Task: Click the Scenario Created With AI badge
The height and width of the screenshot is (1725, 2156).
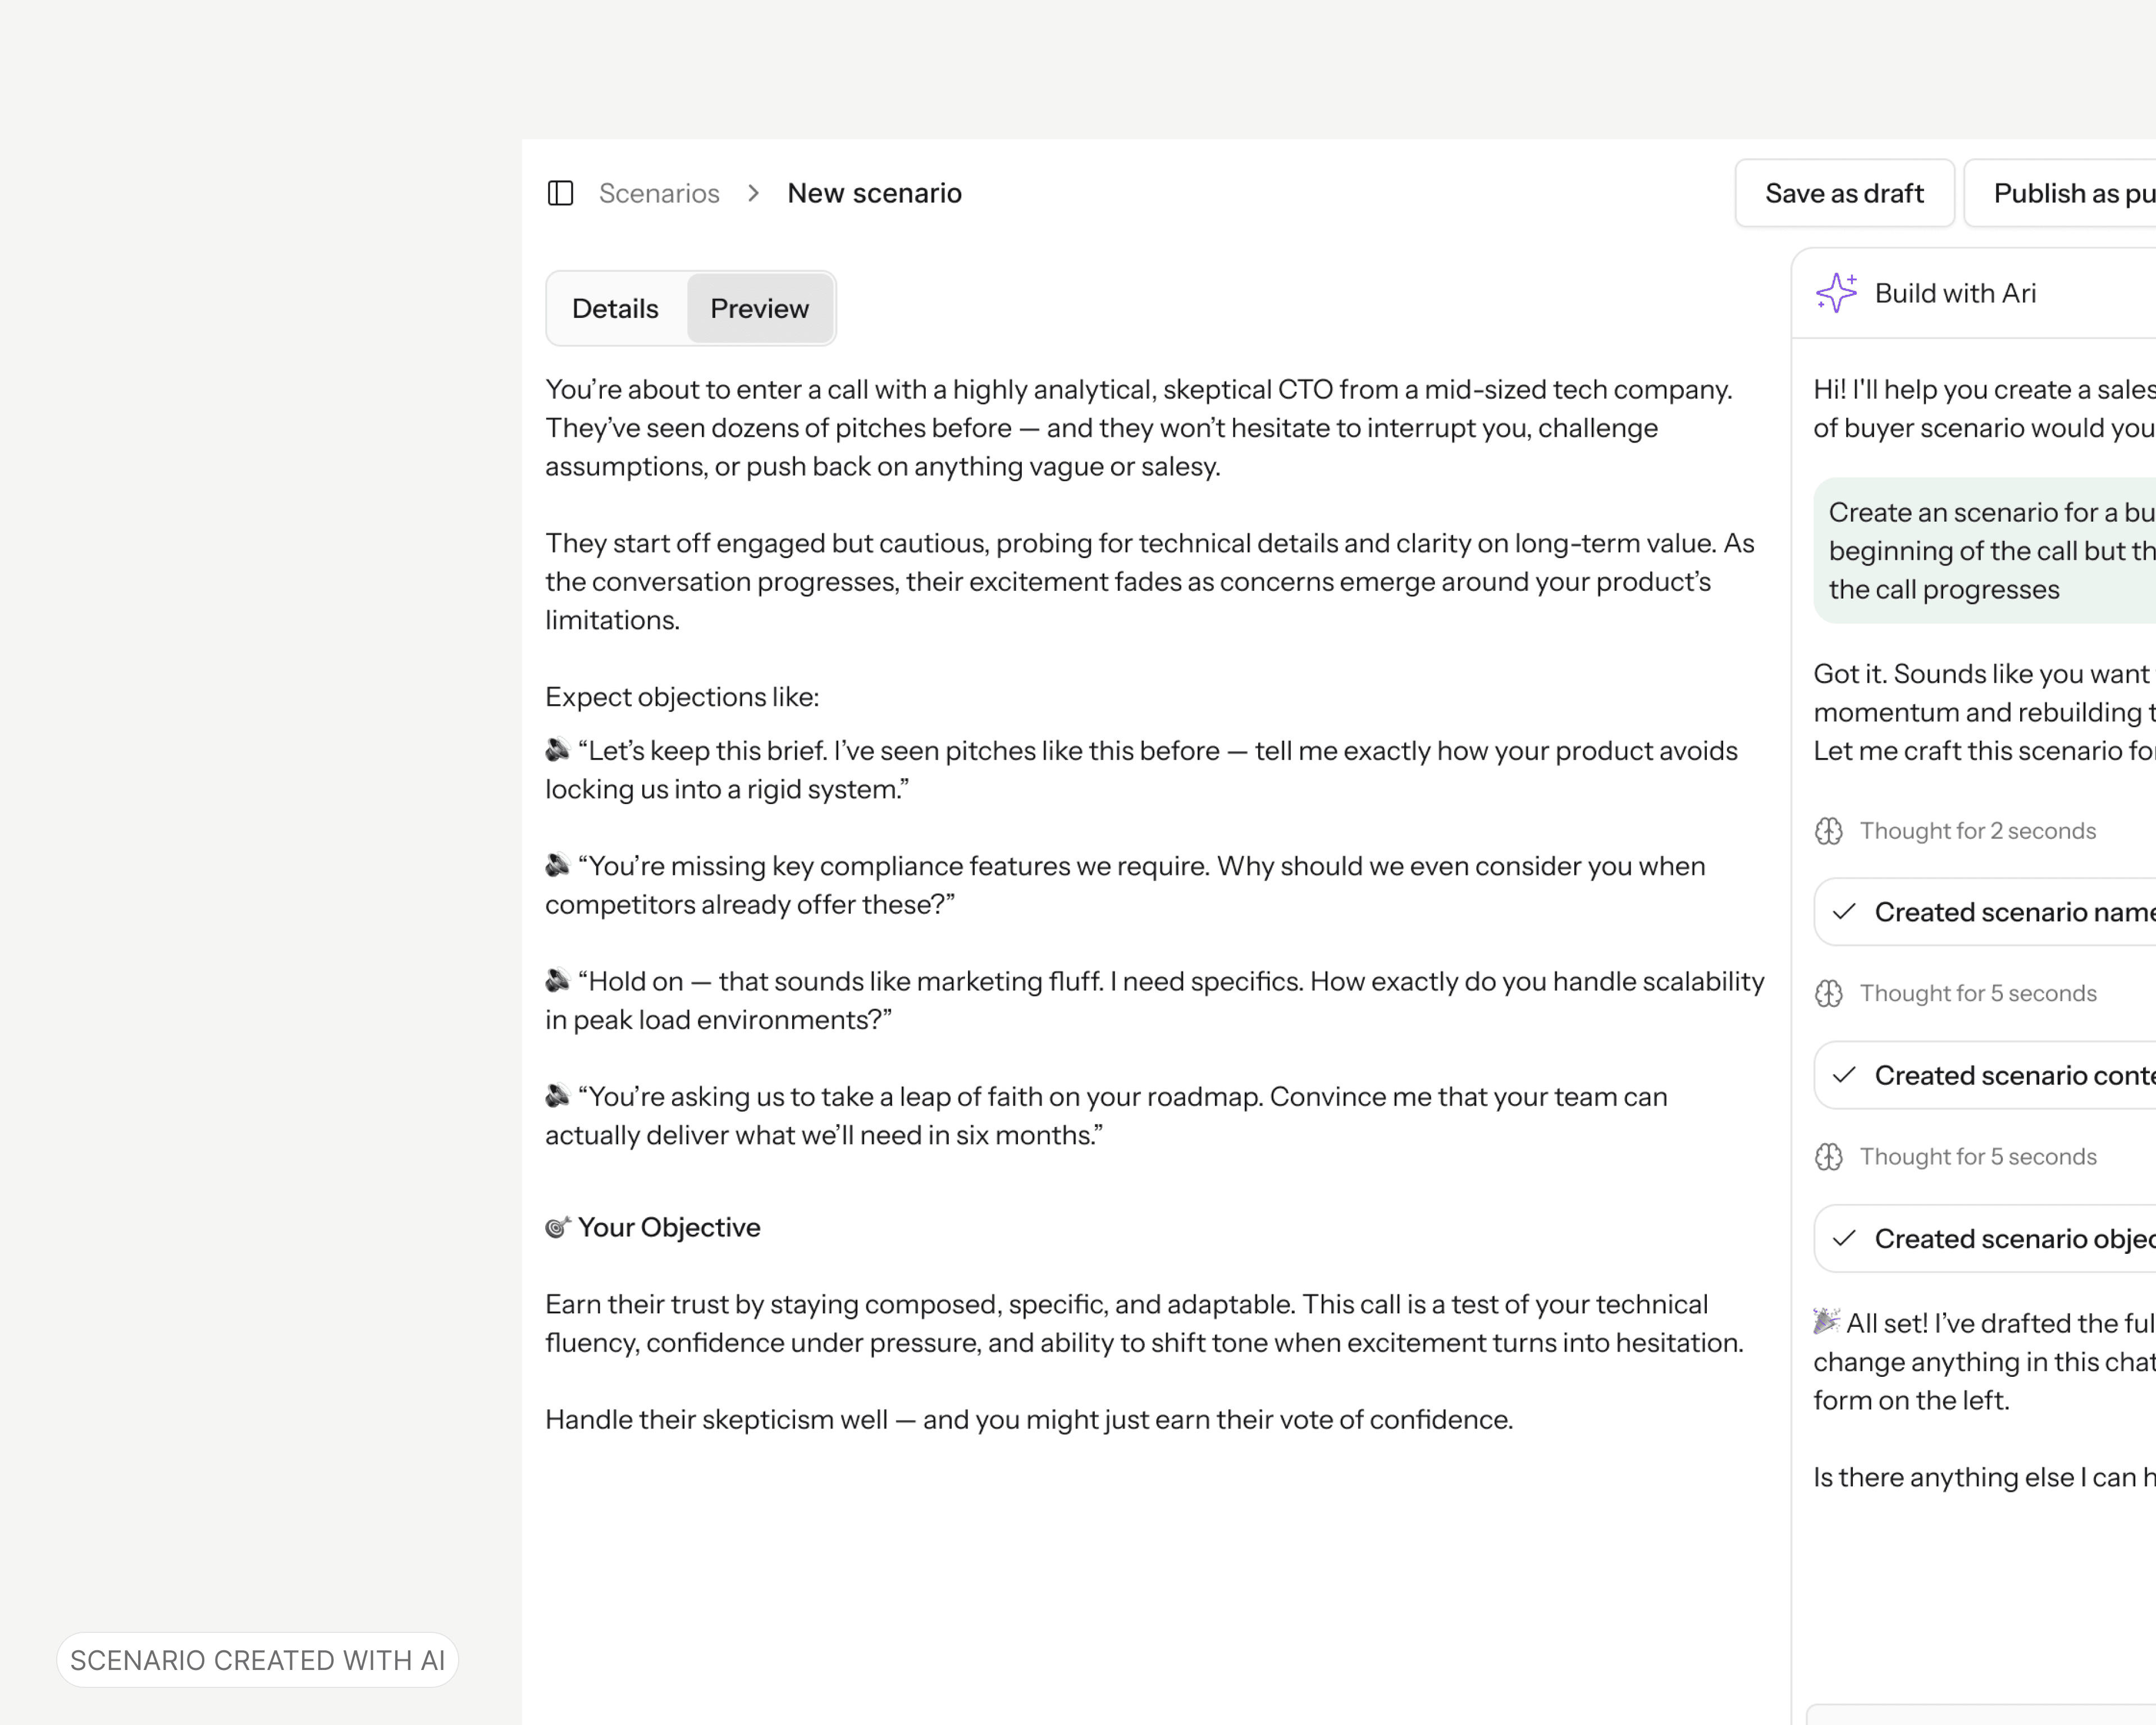Action: click(257, 1660)
